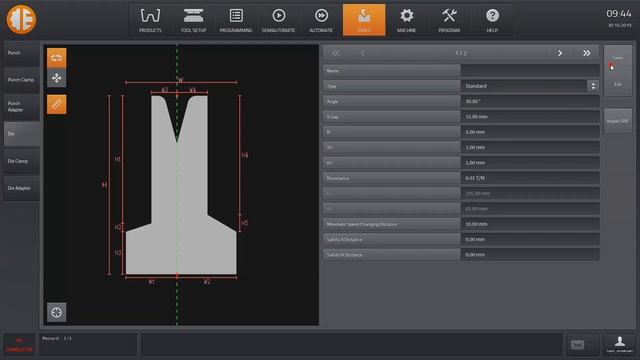Edit the 5.00 mm value field

coord(530,132)
